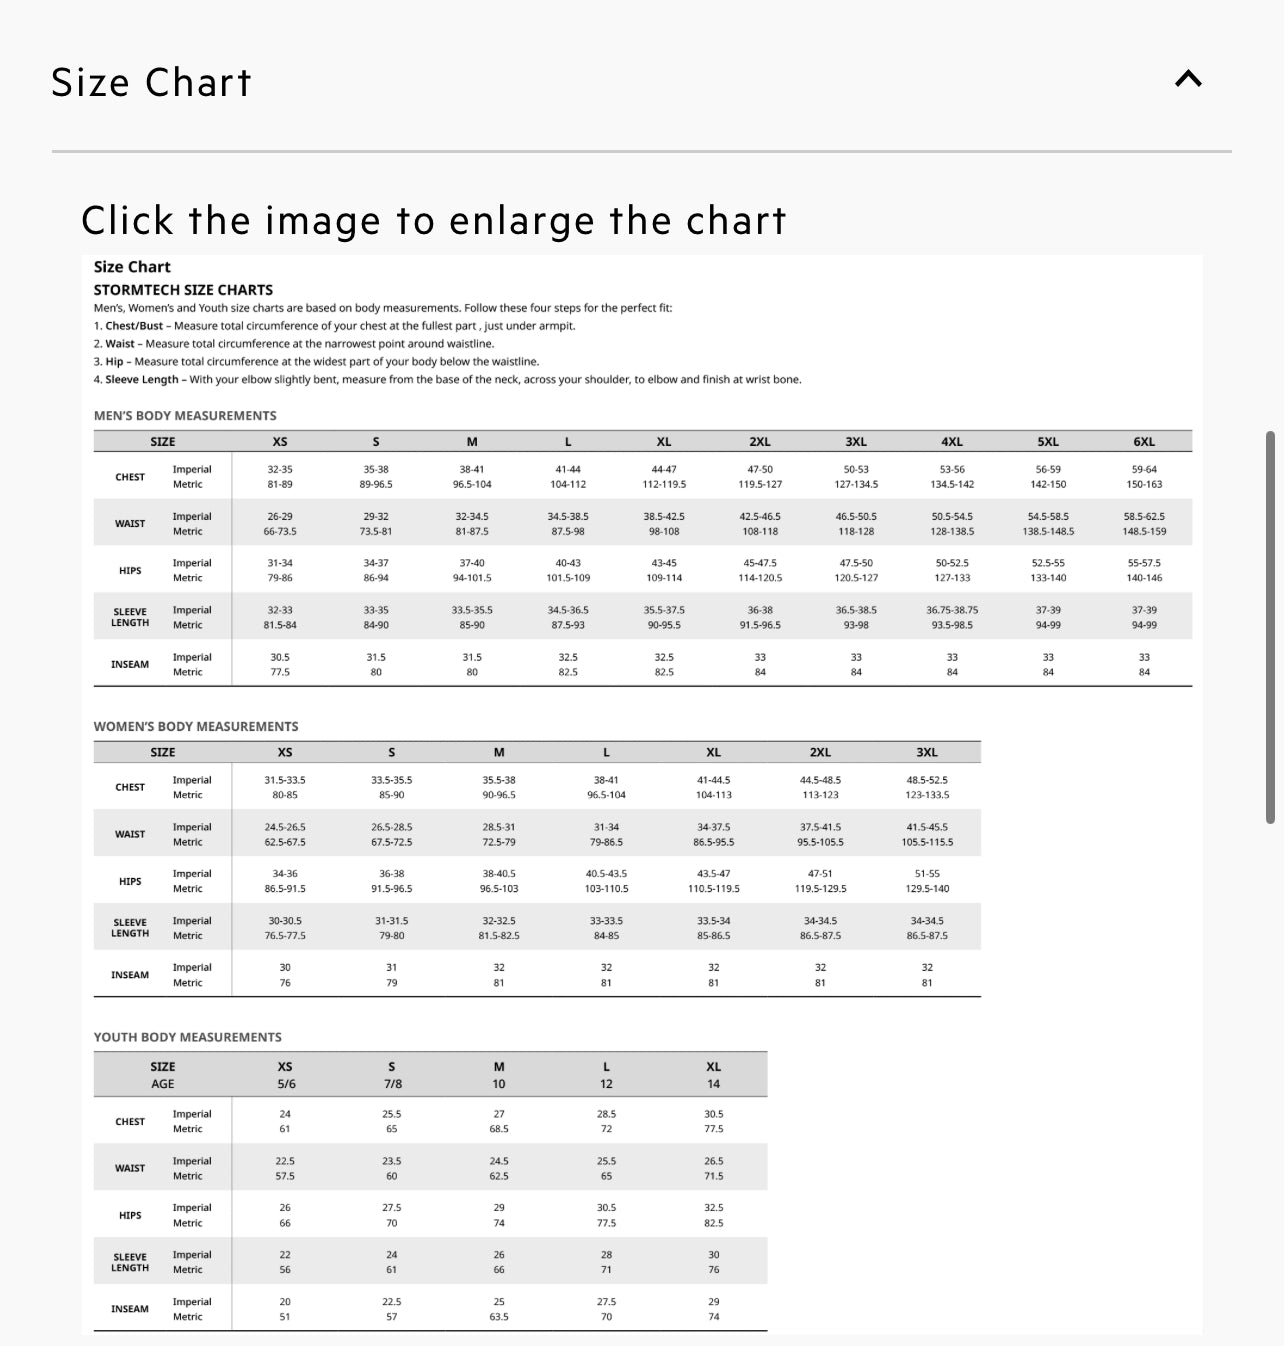Click the Youth Body Measurements heading
1284x1346 pixels.
(x=188, y=1038)
